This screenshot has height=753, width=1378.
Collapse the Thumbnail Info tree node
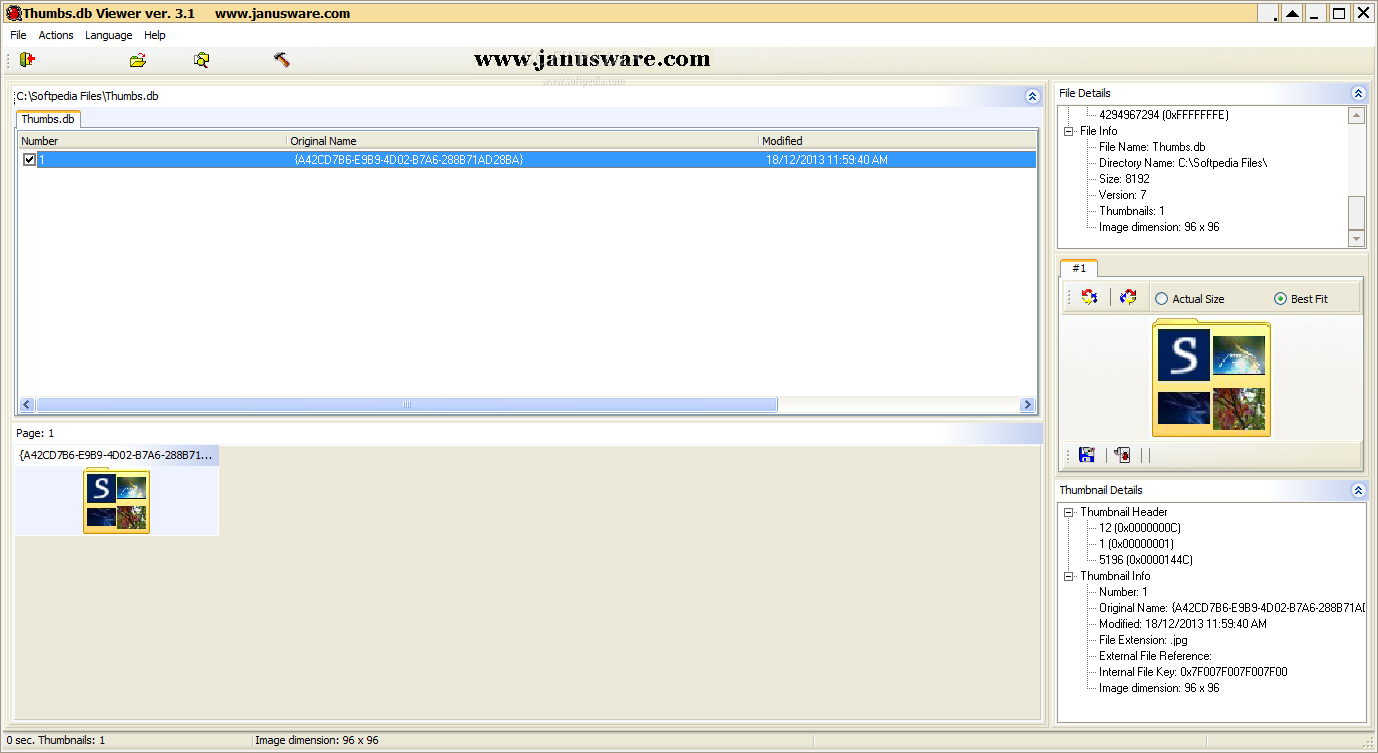(1068, 576)
